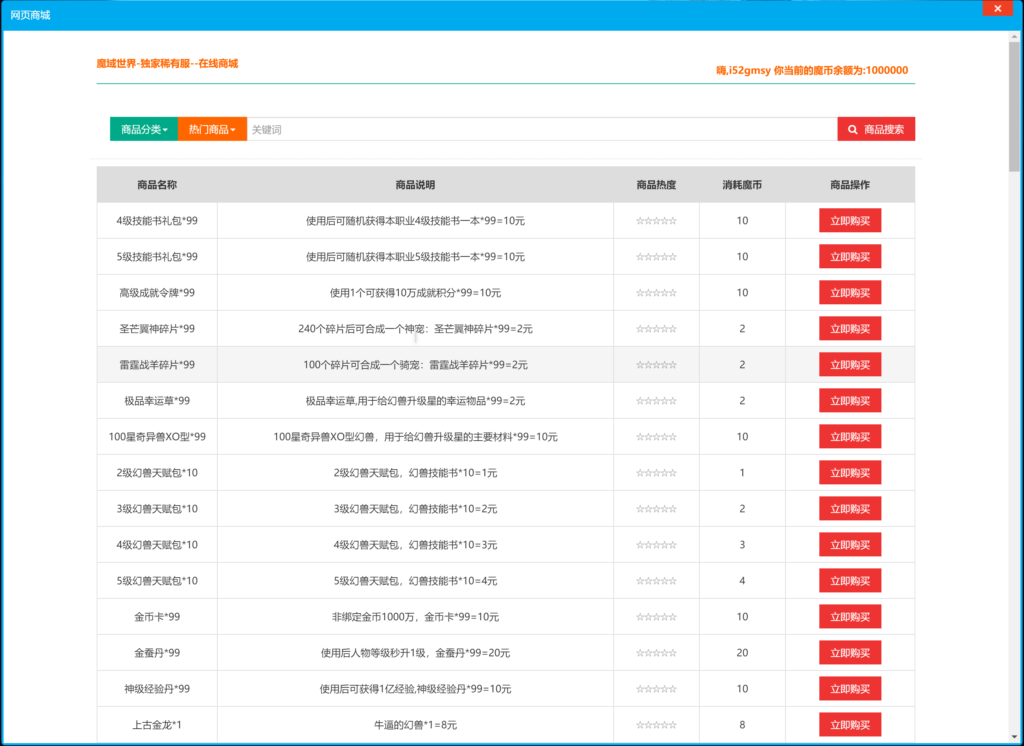Click the star rating for 2级幻兽天赋包*10
Screen dimensions: 1024x746
(656, 472)
